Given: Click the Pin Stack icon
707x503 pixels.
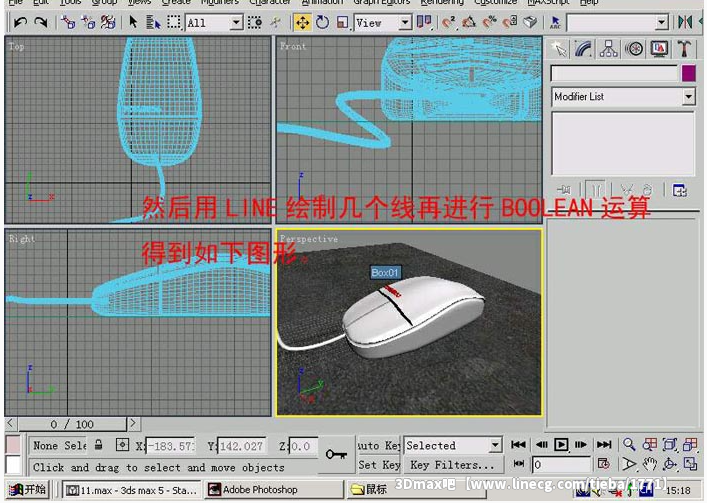Looking at the screenshot, I should click(564, 190).
